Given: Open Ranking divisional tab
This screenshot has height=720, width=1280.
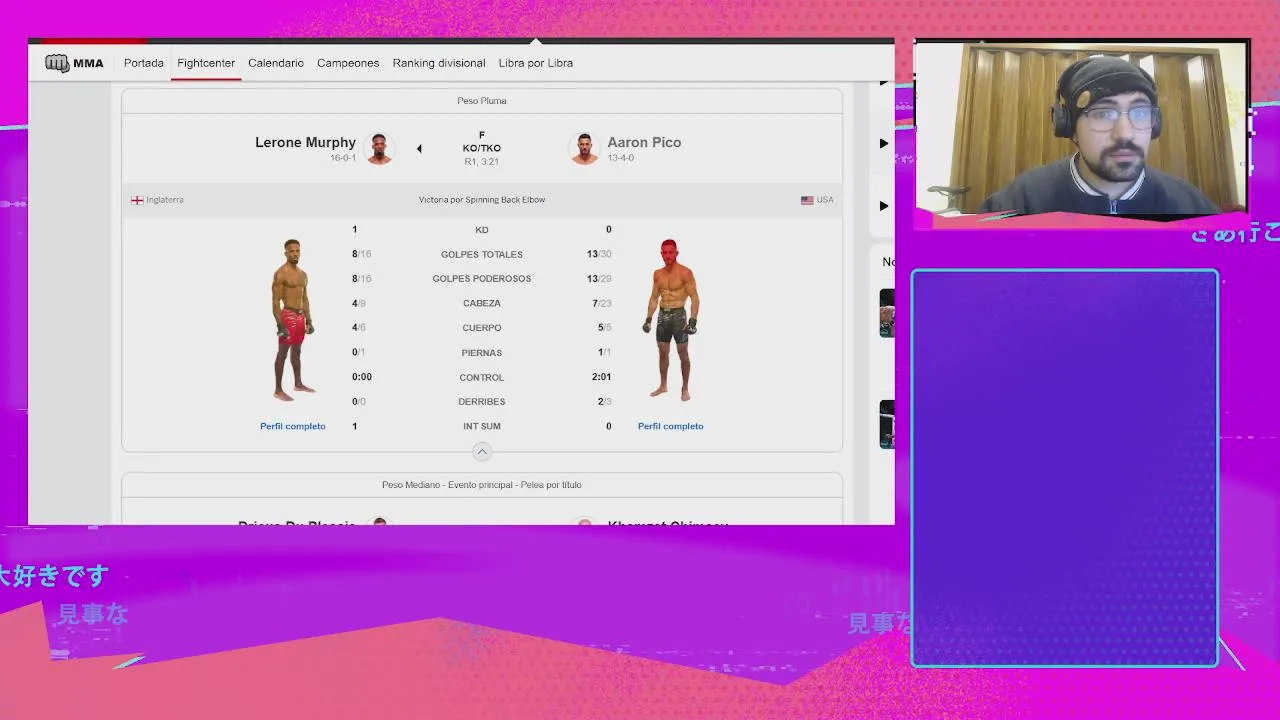Looking at the screenshot, I should tap(439, 63).
